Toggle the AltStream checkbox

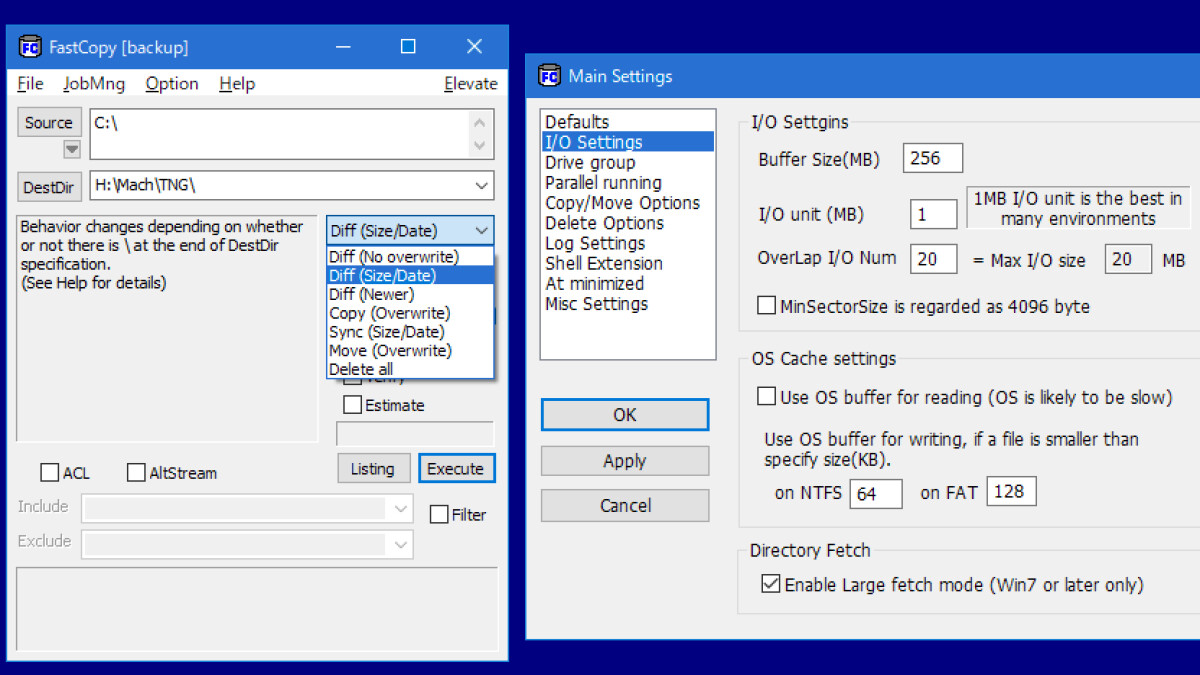(x=136, y=472)
